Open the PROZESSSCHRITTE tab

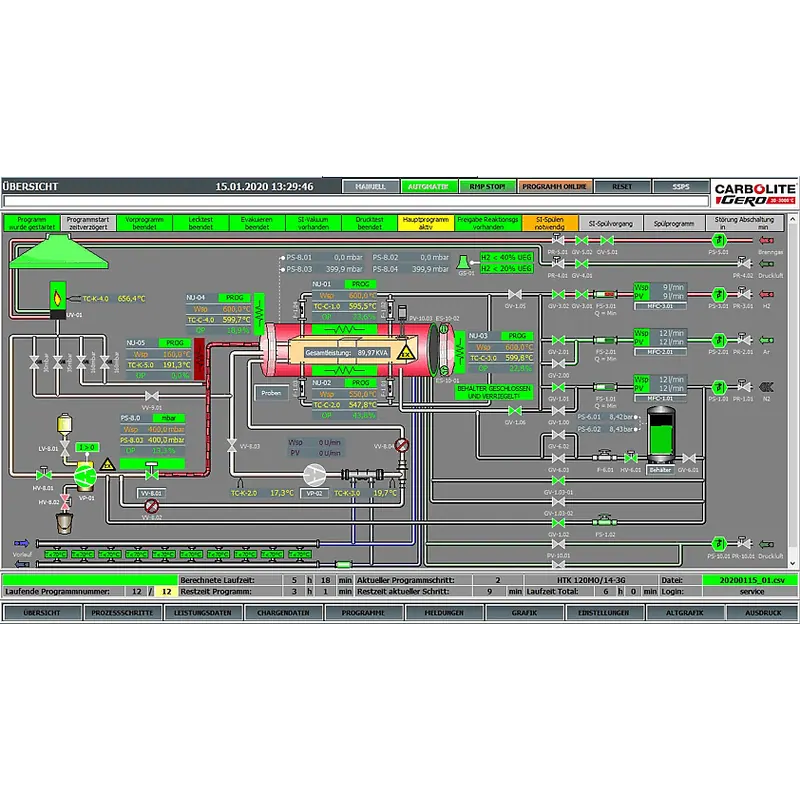point(122,613)
